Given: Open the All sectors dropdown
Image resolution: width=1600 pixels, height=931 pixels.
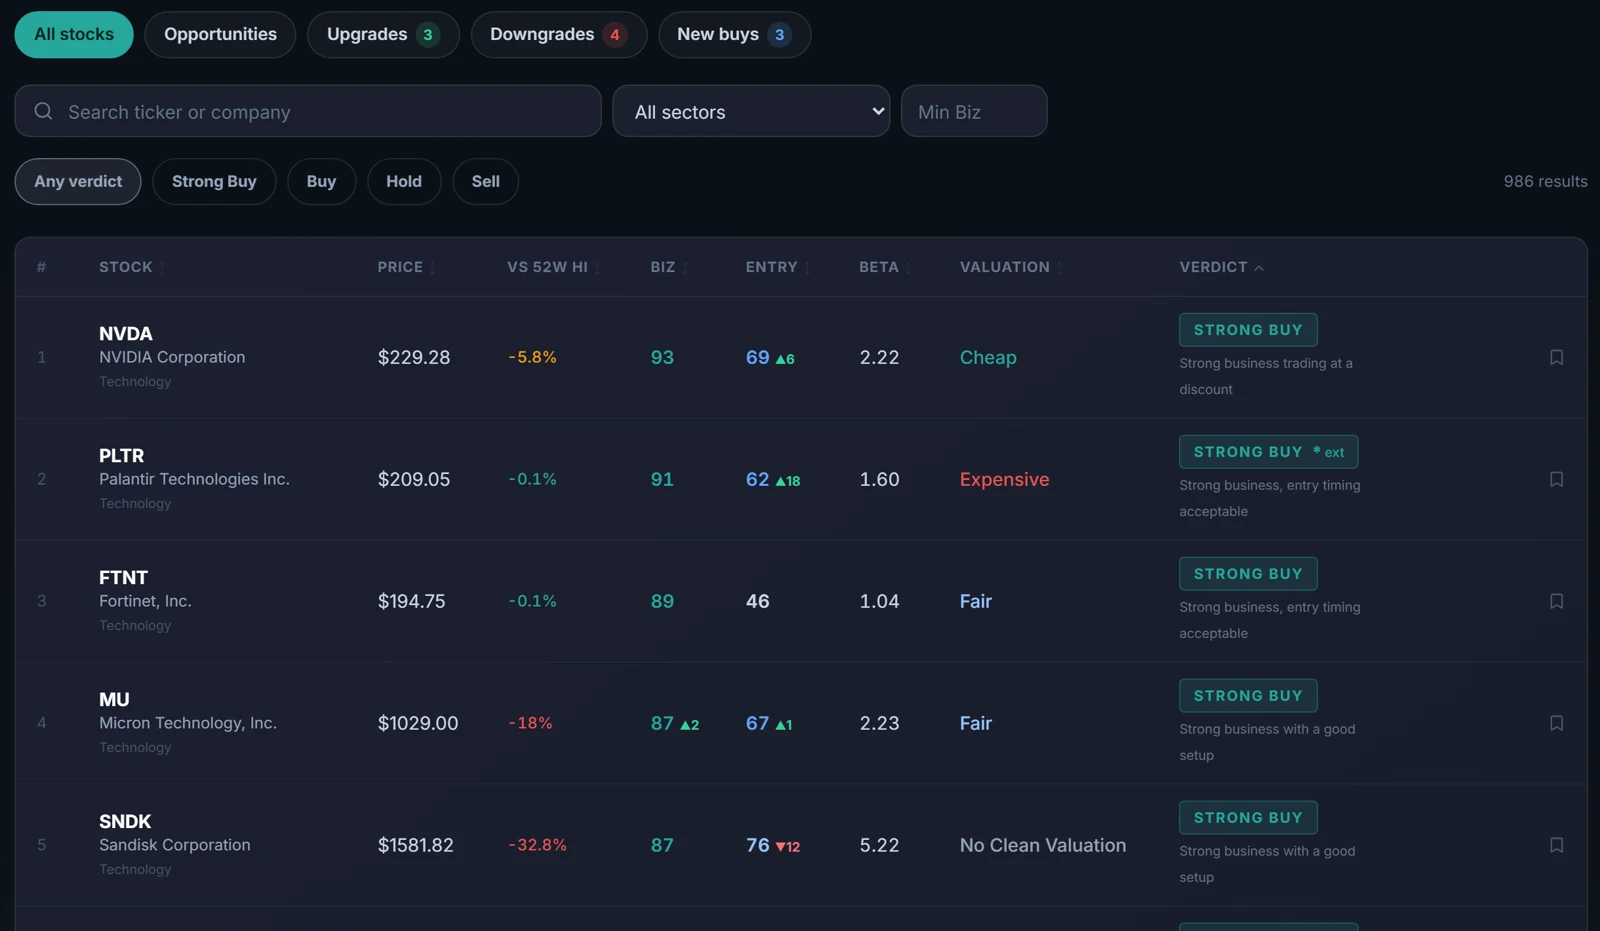Looking at the screenshot, I should 751,111.
